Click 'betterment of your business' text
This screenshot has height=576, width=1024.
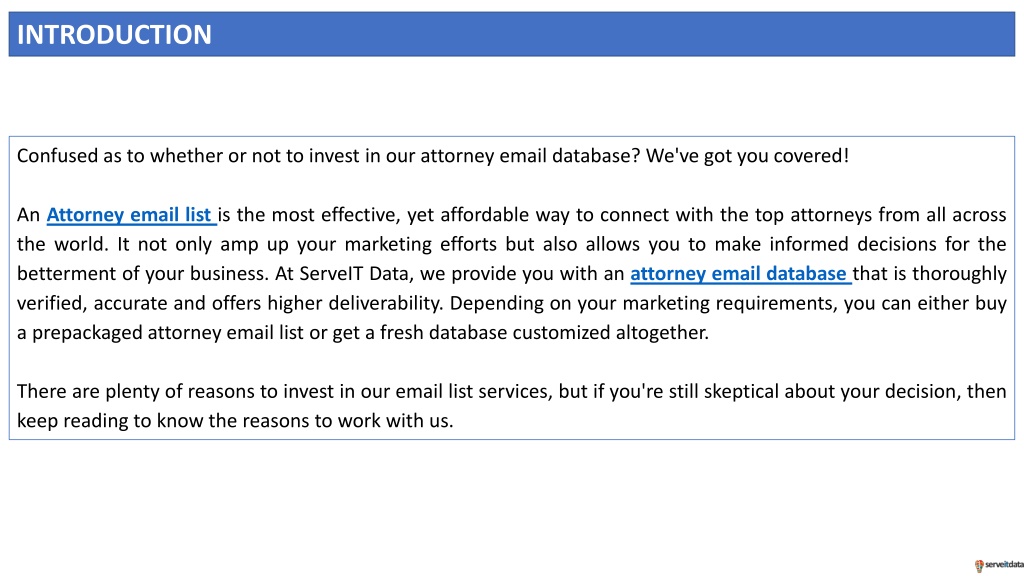coord(142,274)
